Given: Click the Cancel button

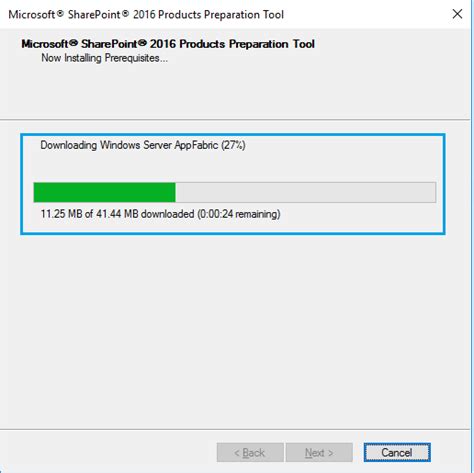Looking at the screenshot, I should click(x=397, y=452).
